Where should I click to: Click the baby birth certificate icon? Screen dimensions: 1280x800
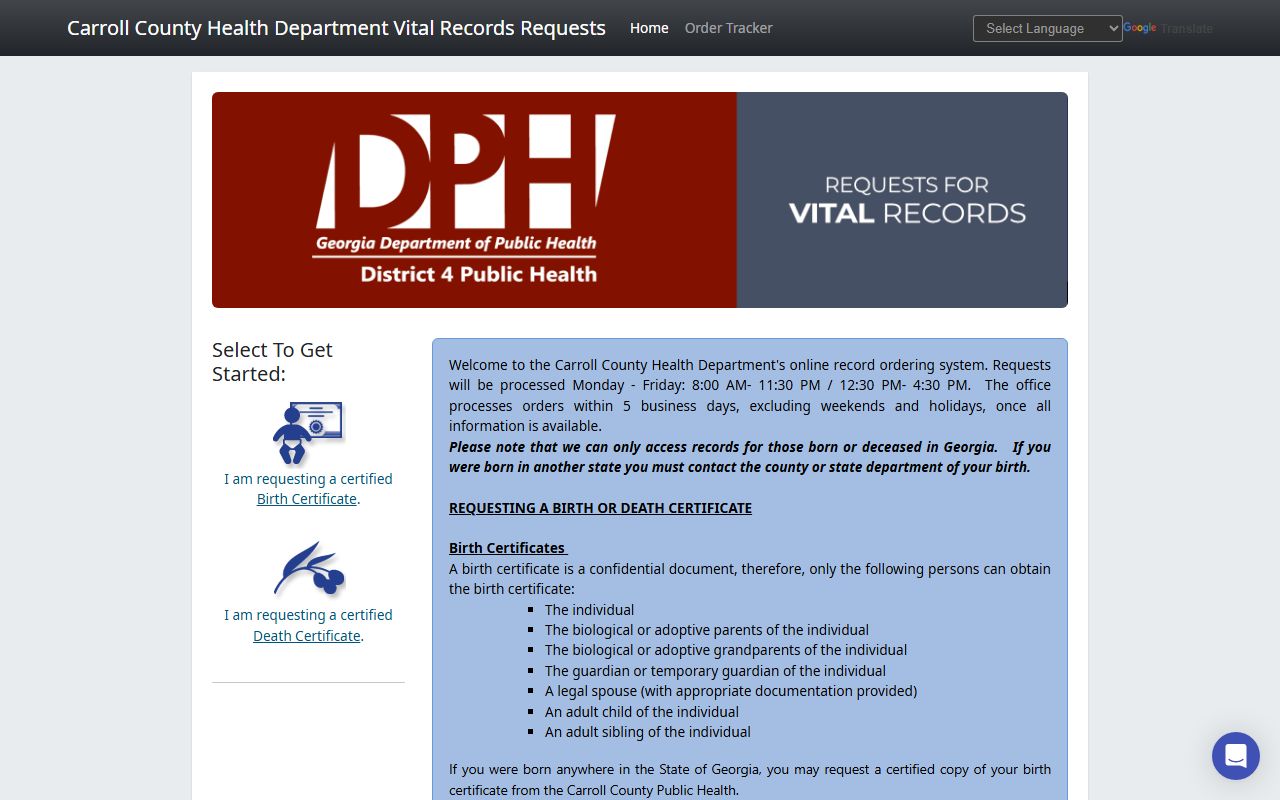coord(308,433)
